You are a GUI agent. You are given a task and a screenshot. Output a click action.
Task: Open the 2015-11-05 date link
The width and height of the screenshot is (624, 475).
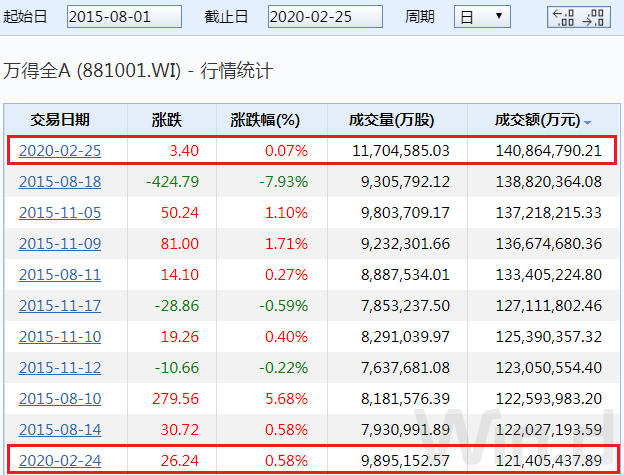click(x=60, y=213)
